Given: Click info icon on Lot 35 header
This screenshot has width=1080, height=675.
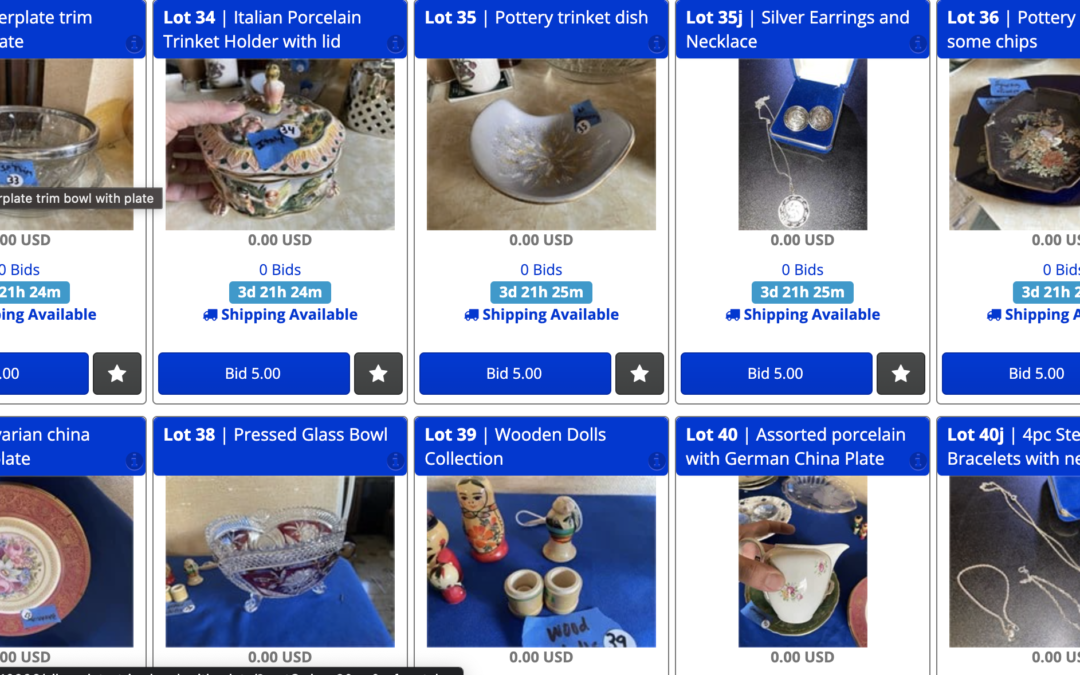Looking at the screenshot, I should [x=656, y=44].
